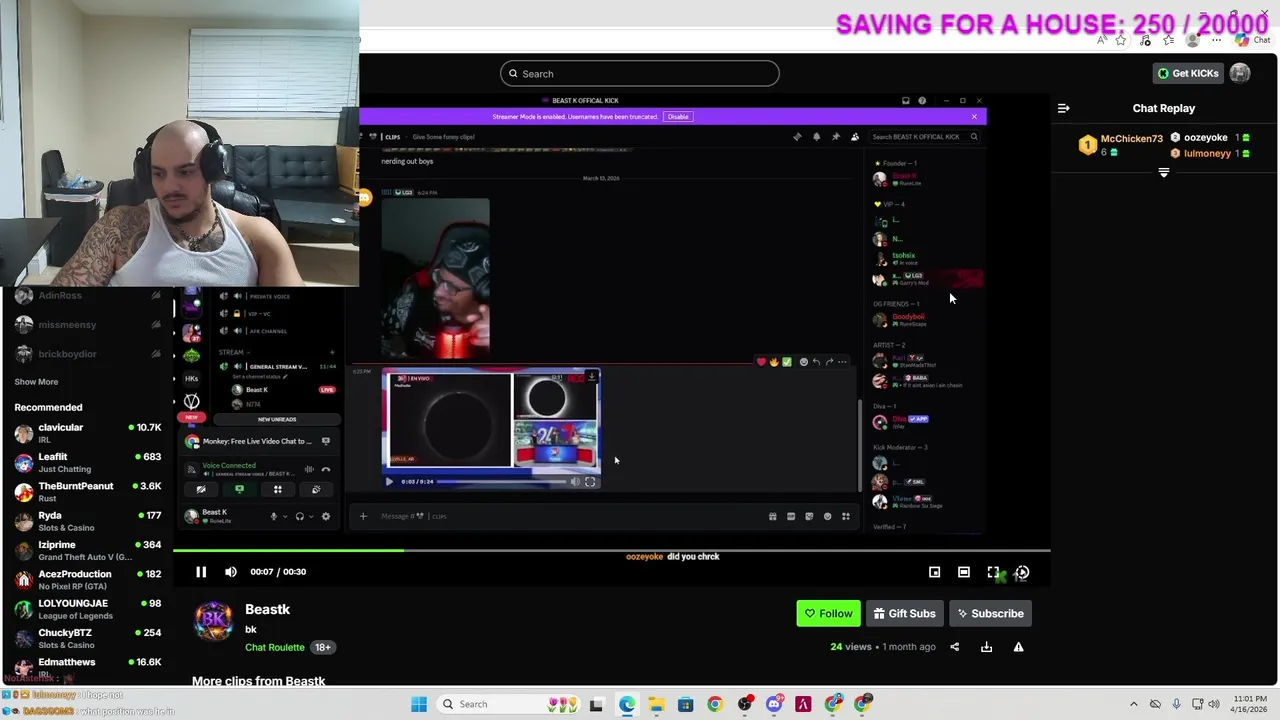Disconnect from Discord voice channel
Screen dimensions: 1280x720
click(325, 469)
